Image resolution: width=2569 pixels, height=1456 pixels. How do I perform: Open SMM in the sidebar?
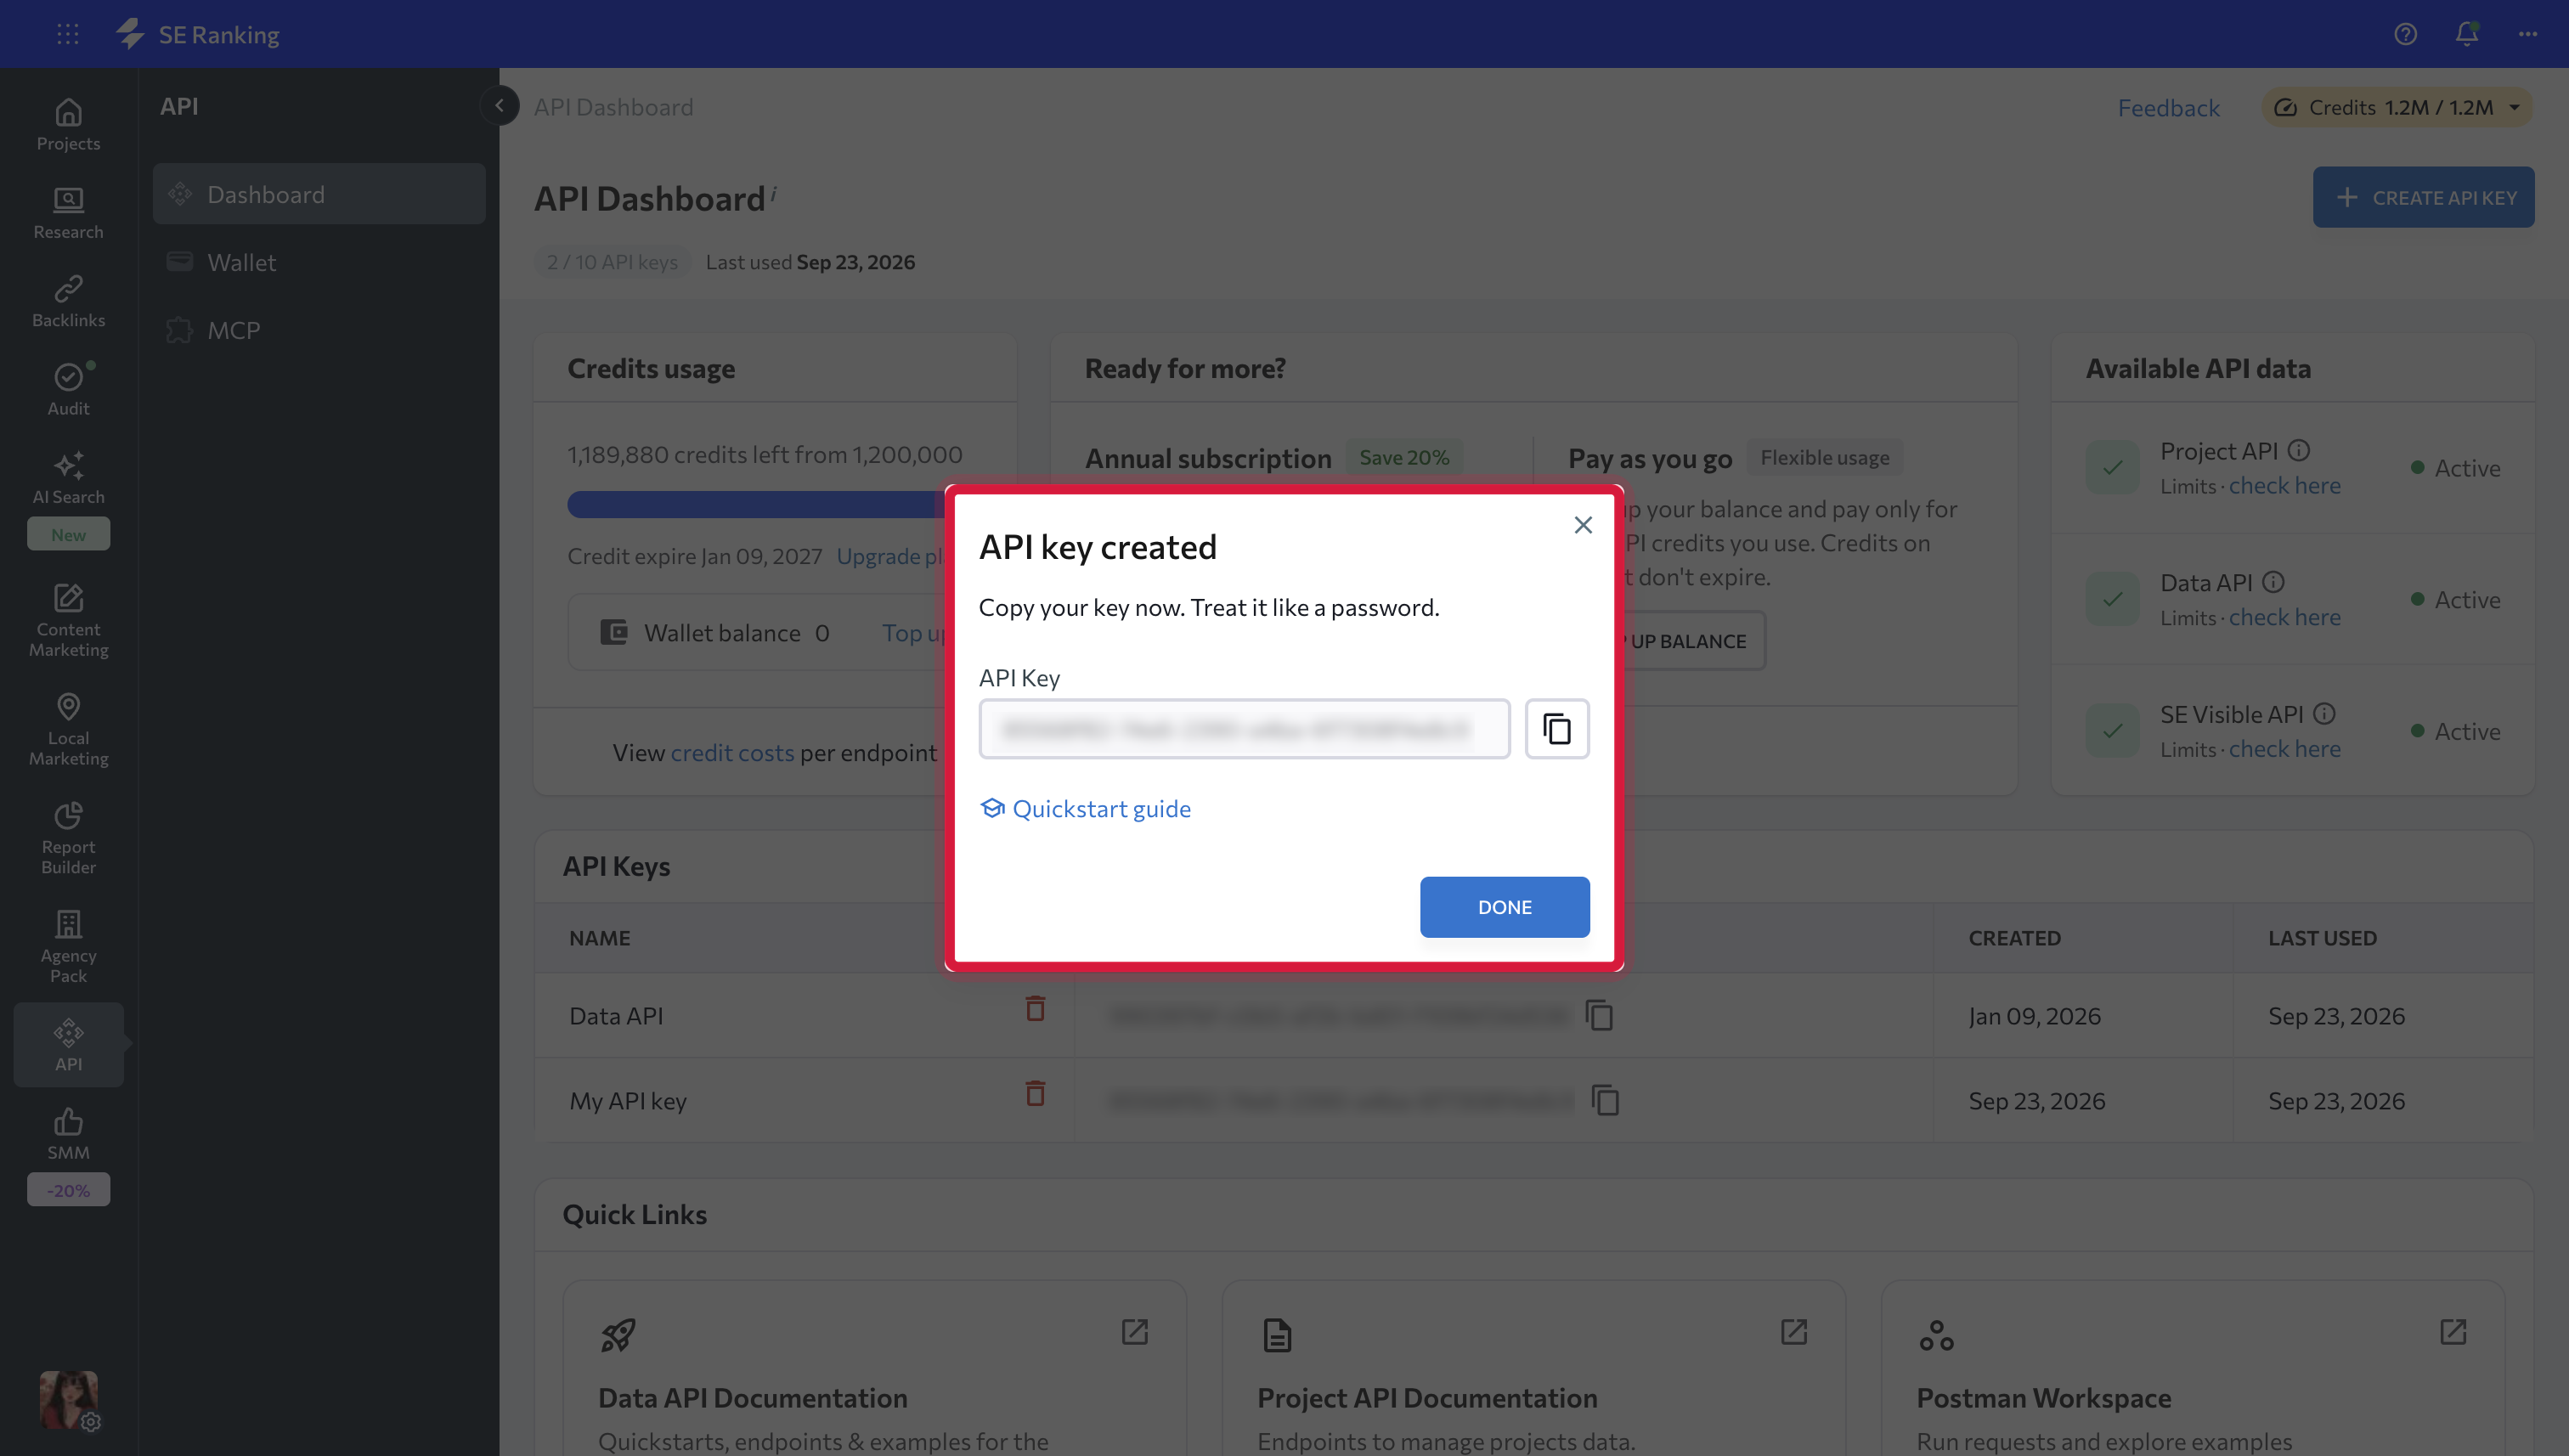[68, 1134]
